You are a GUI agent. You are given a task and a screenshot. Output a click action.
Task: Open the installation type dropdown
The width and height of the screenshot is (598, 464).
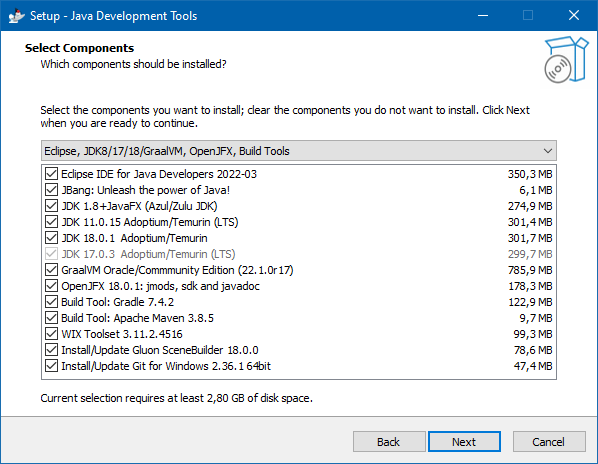299,151
